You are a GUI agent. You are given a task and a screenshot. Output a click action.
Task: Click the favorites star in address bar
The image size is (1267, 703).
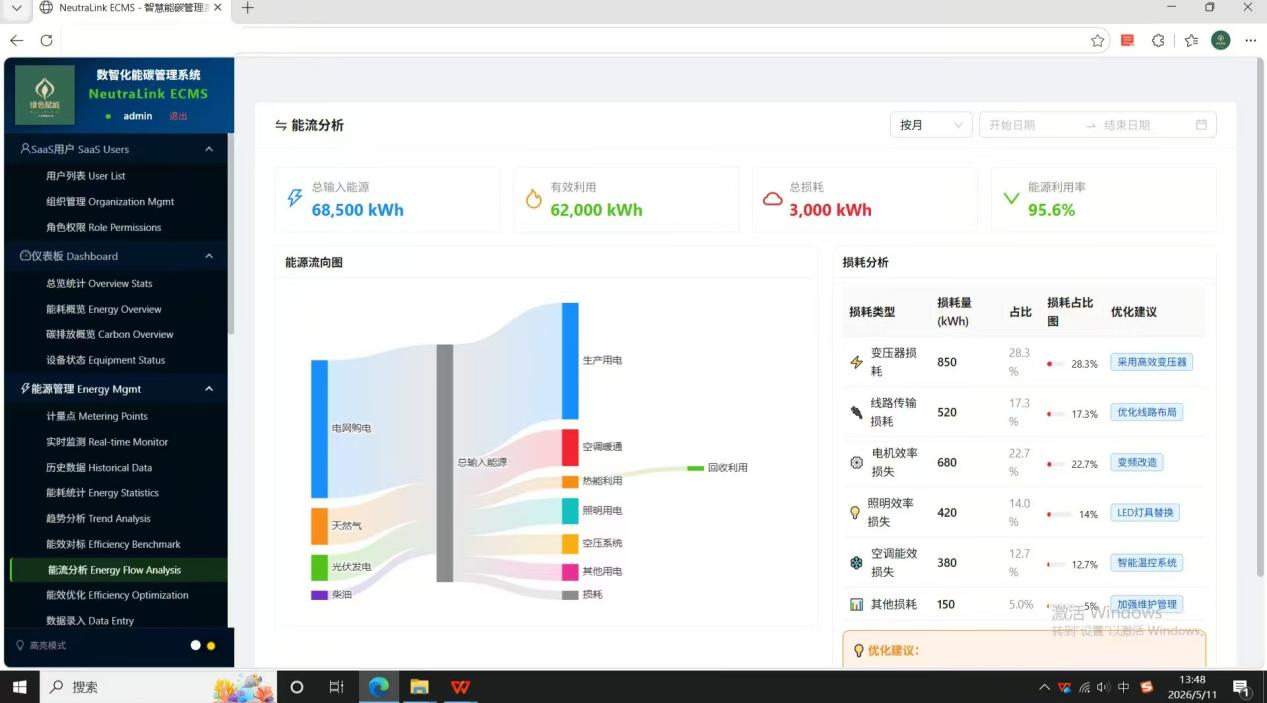(x=1097, y=41)
